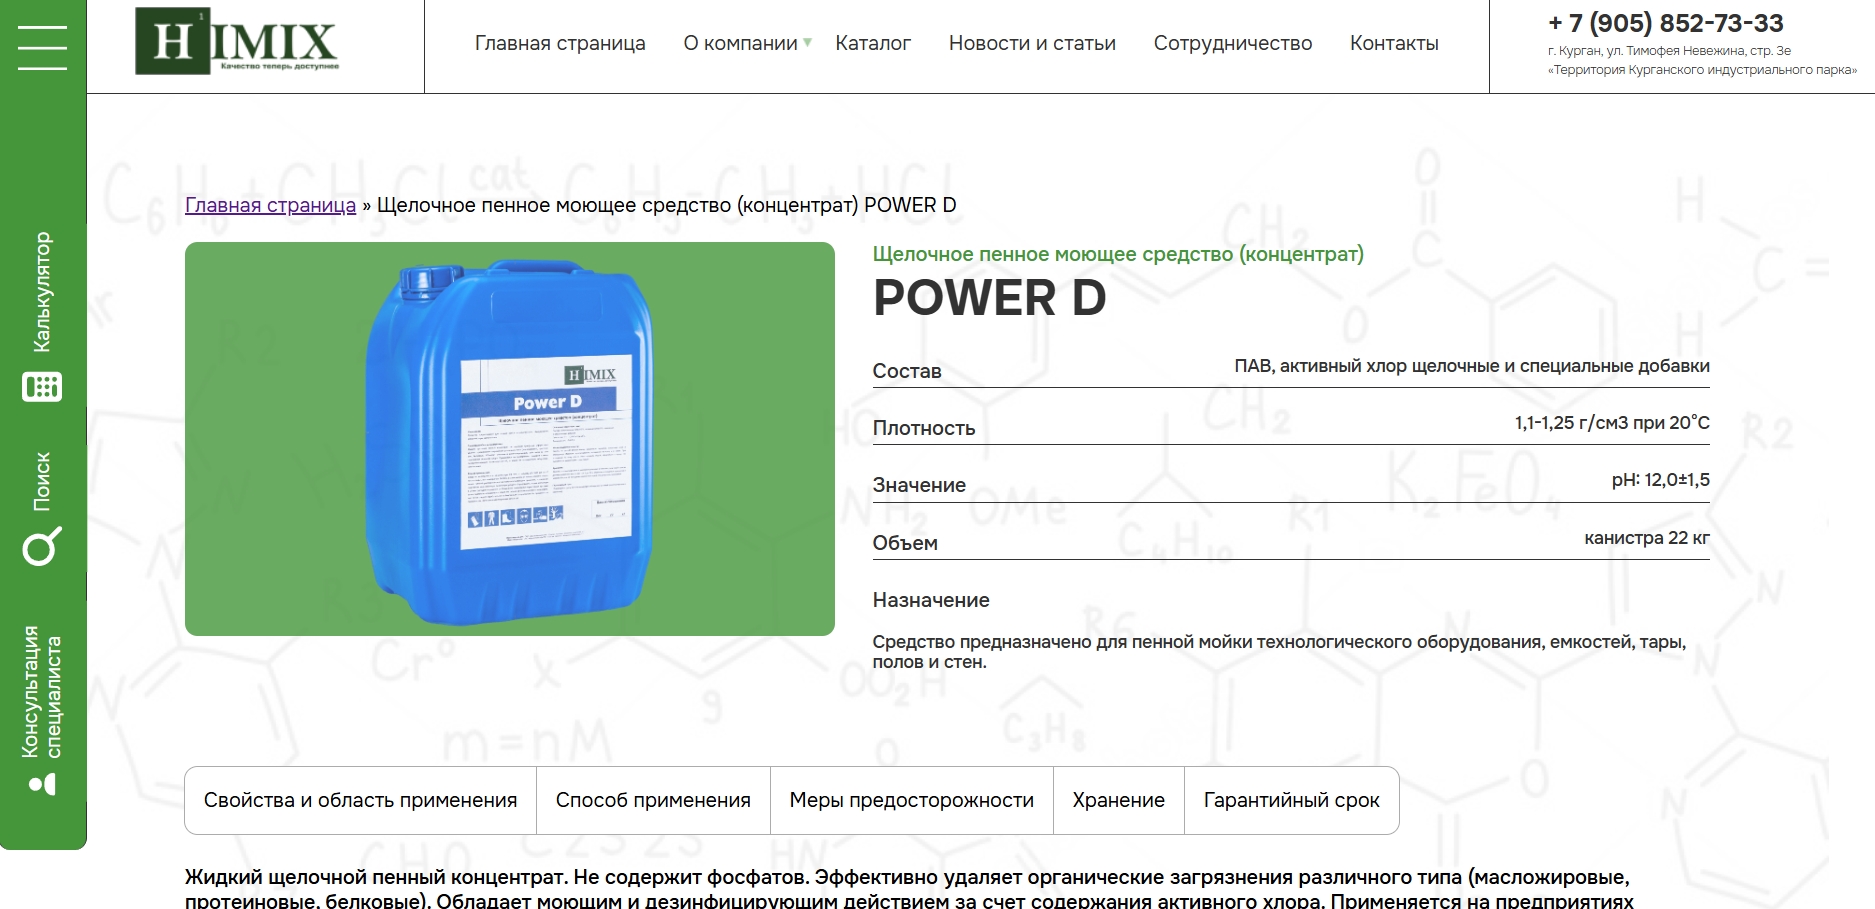Open Консультация специалиста from the sidebar
The image size is (1875, 909).
click(x=42, y=691)
